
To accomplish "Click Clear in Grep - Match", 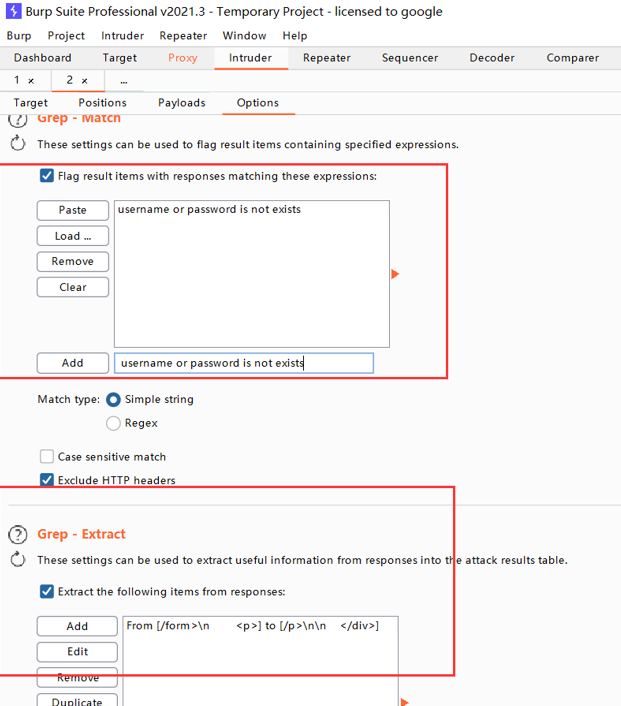I will coord(73,287).
